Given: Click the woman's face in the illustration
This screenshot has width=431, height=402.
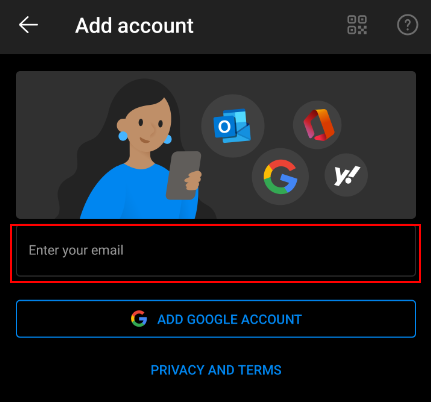Looking at the screenshot, I should coord(148,123).
